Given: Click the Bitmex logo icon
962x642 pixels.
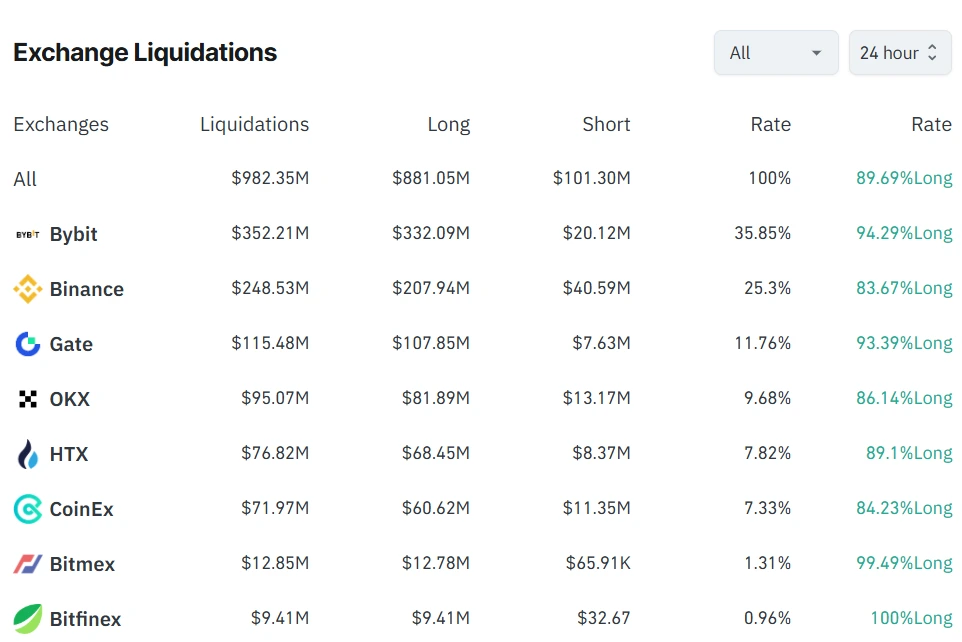Looking at the screenshot, I should coord(27,564).
